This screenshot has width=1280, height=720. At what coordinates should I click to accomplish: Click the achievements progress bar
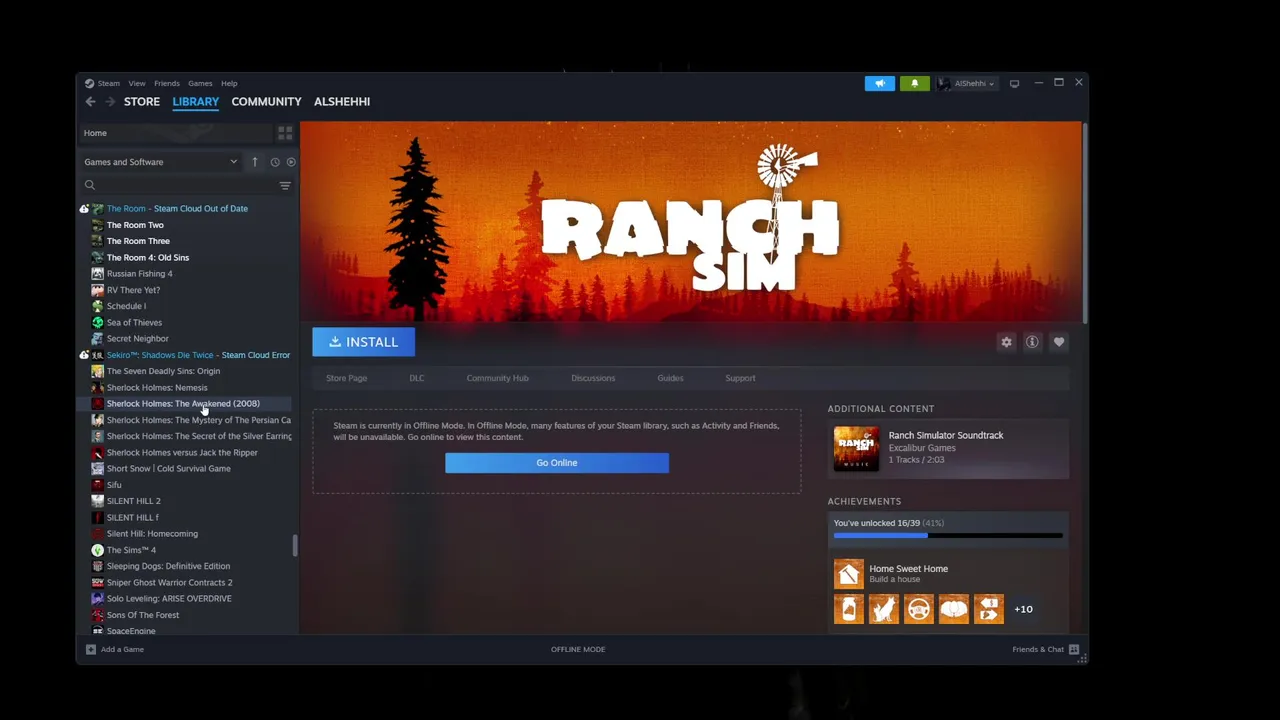(x=948, y=536)
